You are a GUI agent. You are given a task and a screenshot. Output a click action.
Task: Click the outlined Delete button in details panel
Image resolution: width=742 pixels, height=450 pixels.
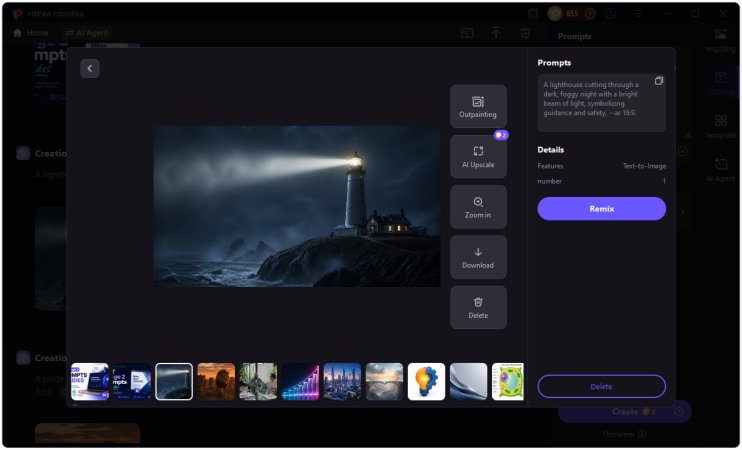[x=601, y=387]
